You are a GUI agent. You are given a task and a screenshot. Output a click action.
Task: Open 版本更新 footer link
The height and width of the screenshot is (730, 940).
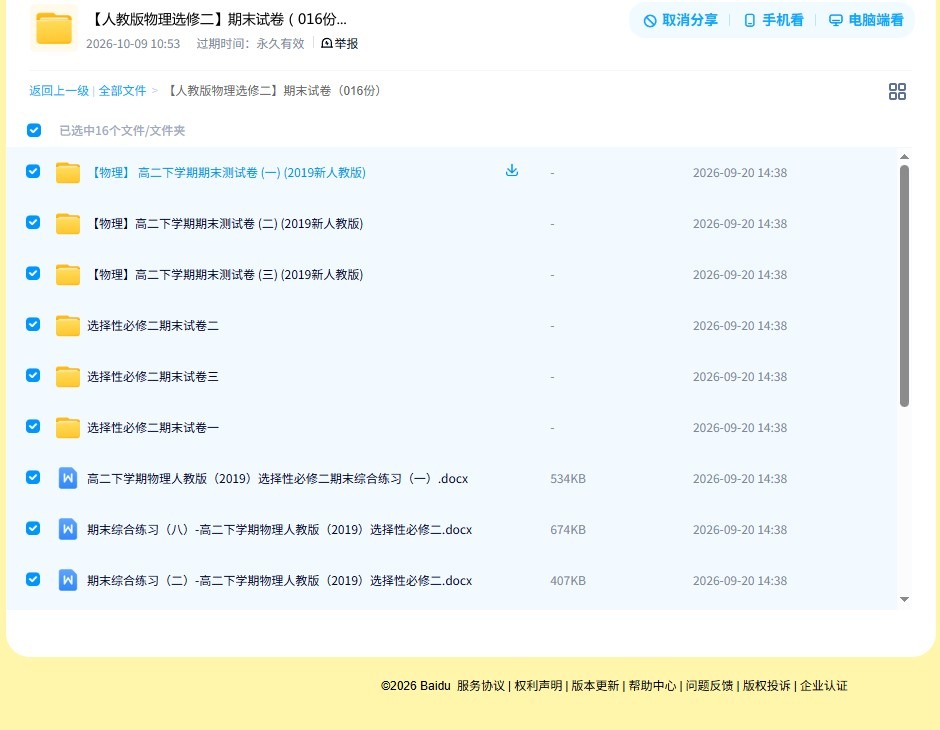(x=595, y=686)
